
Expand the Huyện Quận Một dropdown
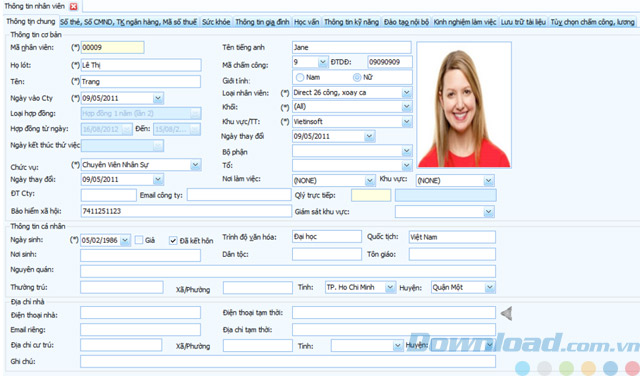489,287
